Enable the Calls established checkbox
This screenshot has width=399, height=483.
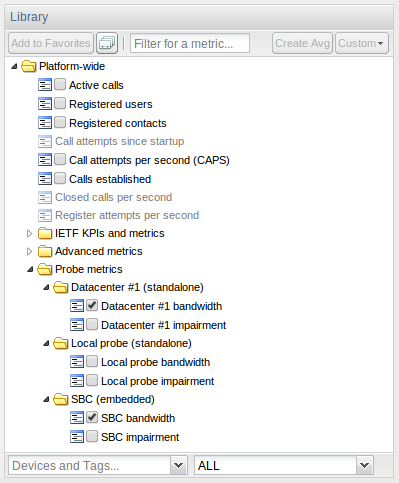(60, 178)
